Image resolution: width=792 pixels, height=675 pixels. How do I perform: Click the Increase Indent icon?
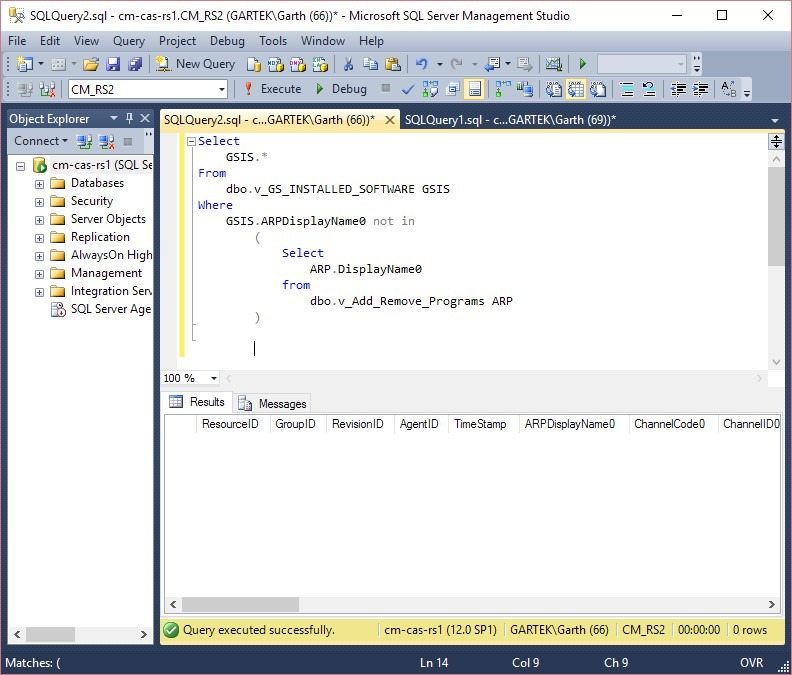point(700,89)
